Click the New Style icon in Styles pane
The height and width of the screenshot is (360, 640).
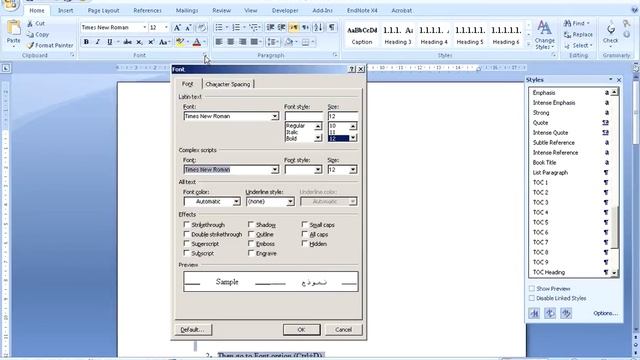(534, 313)
